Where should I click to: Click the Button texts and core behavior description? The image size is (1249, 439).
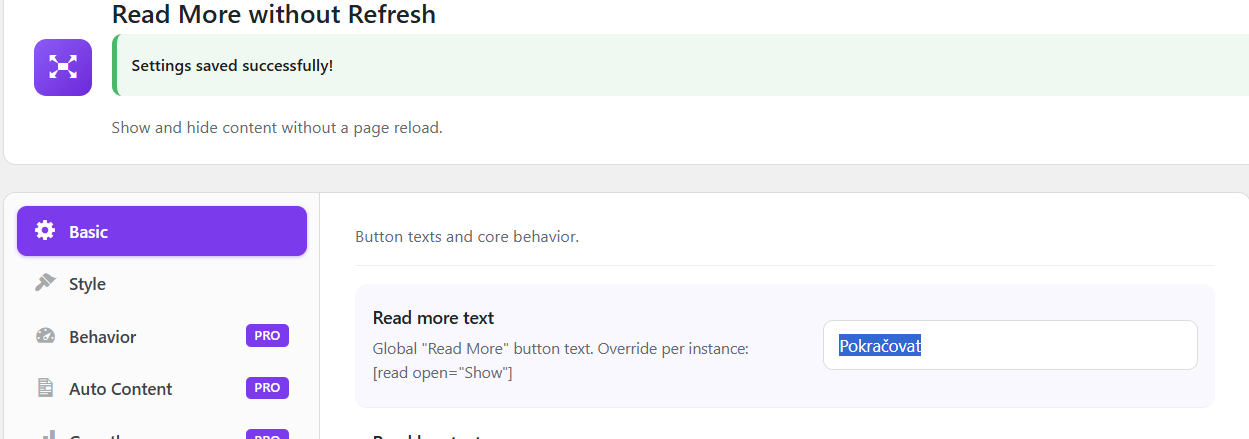point(467,237)
